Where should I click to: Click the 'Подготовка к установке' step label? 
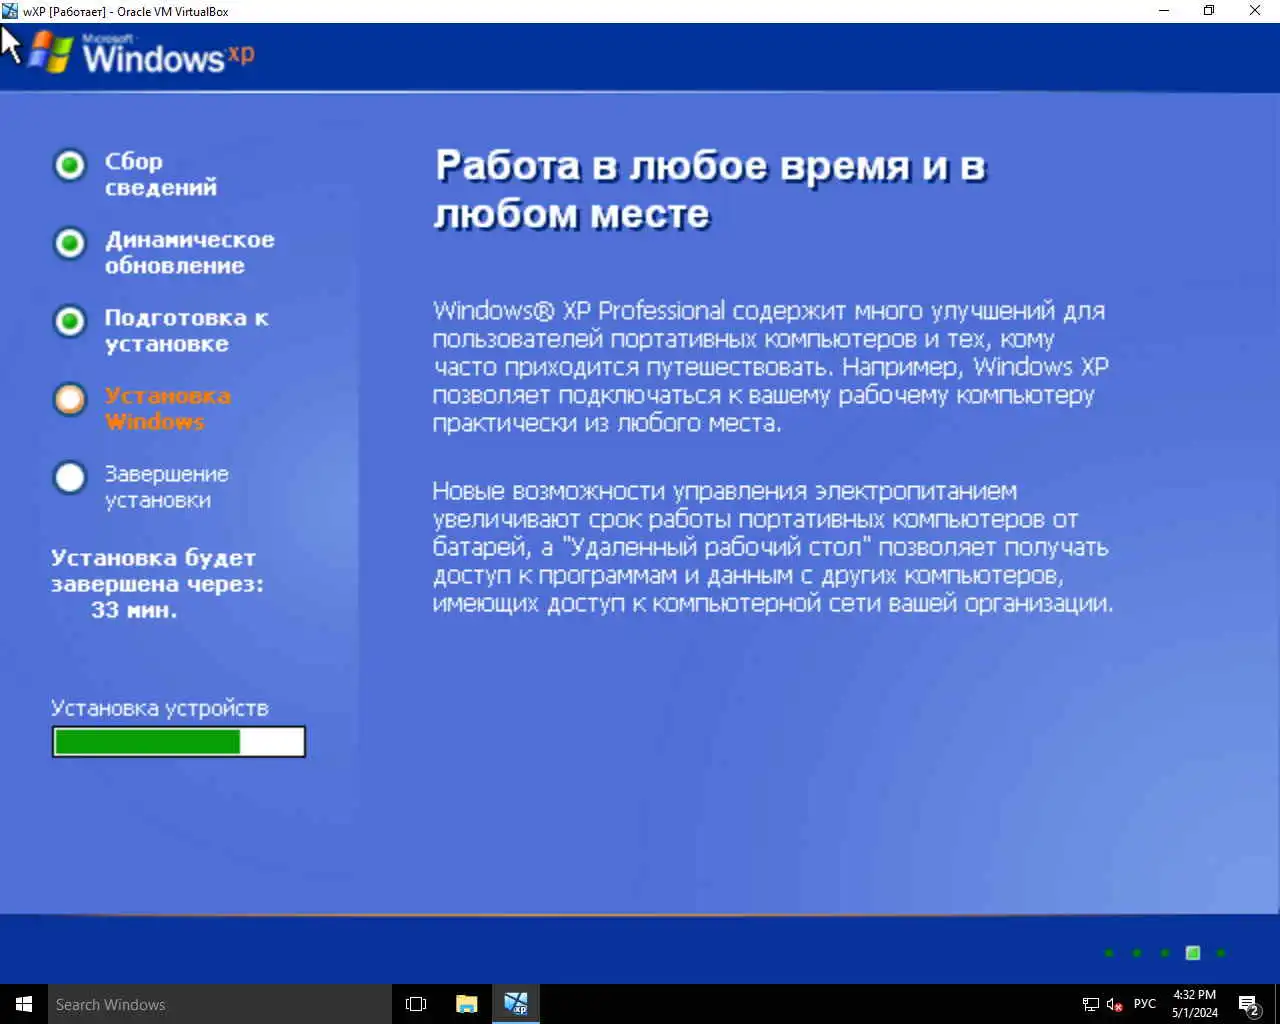coord(186,330)
